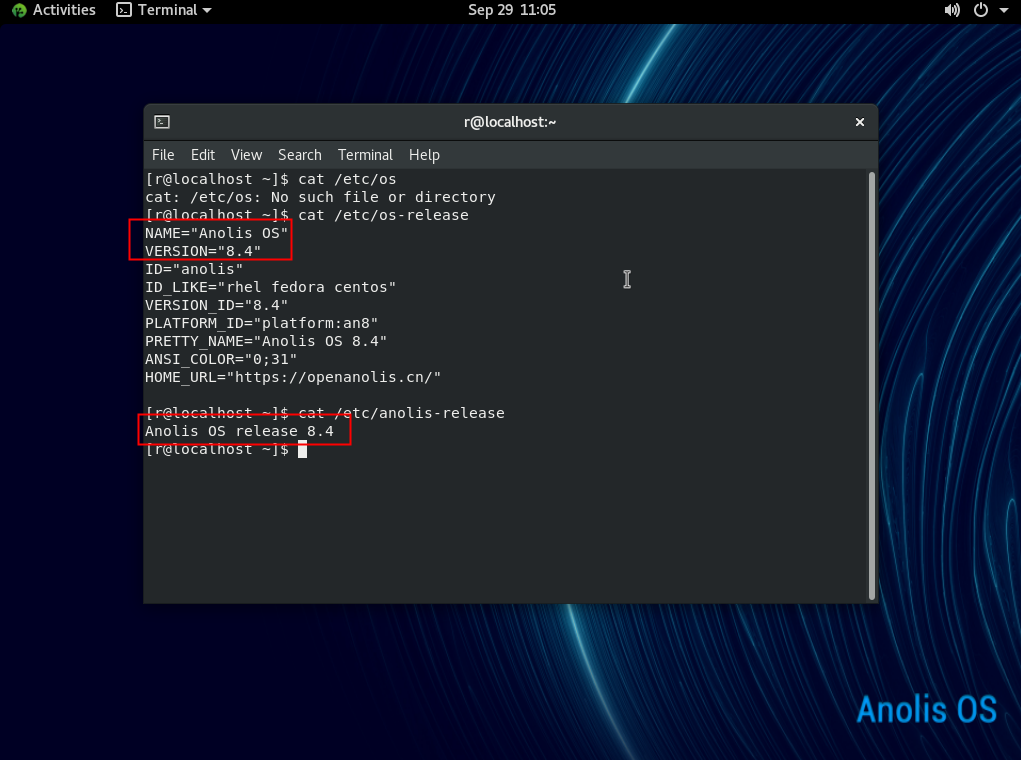
Task: Expand the Terminal app menu dropdown arrow
Action: (x=207, y=10)
